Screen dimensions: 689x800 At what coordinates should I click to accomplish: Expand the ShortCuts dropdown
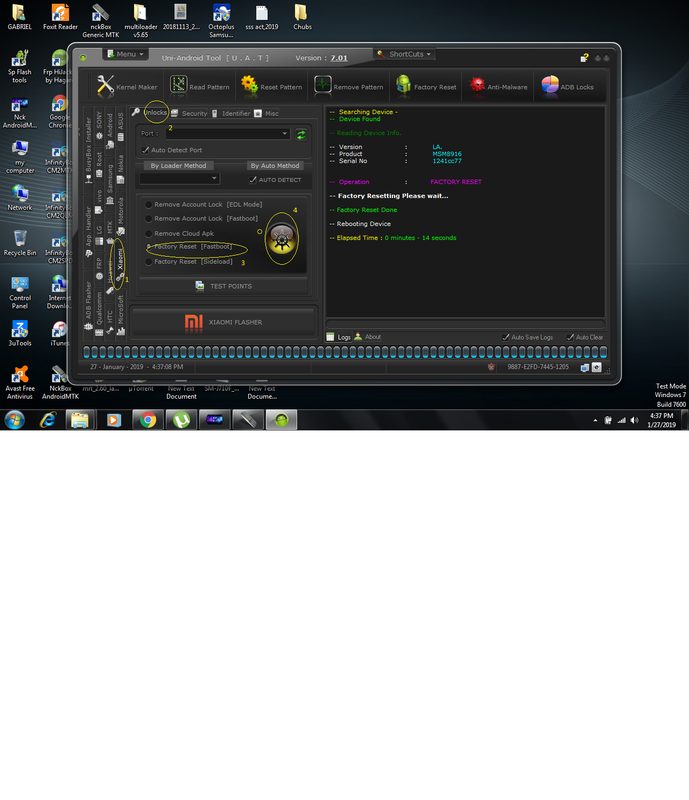(405, 54)
